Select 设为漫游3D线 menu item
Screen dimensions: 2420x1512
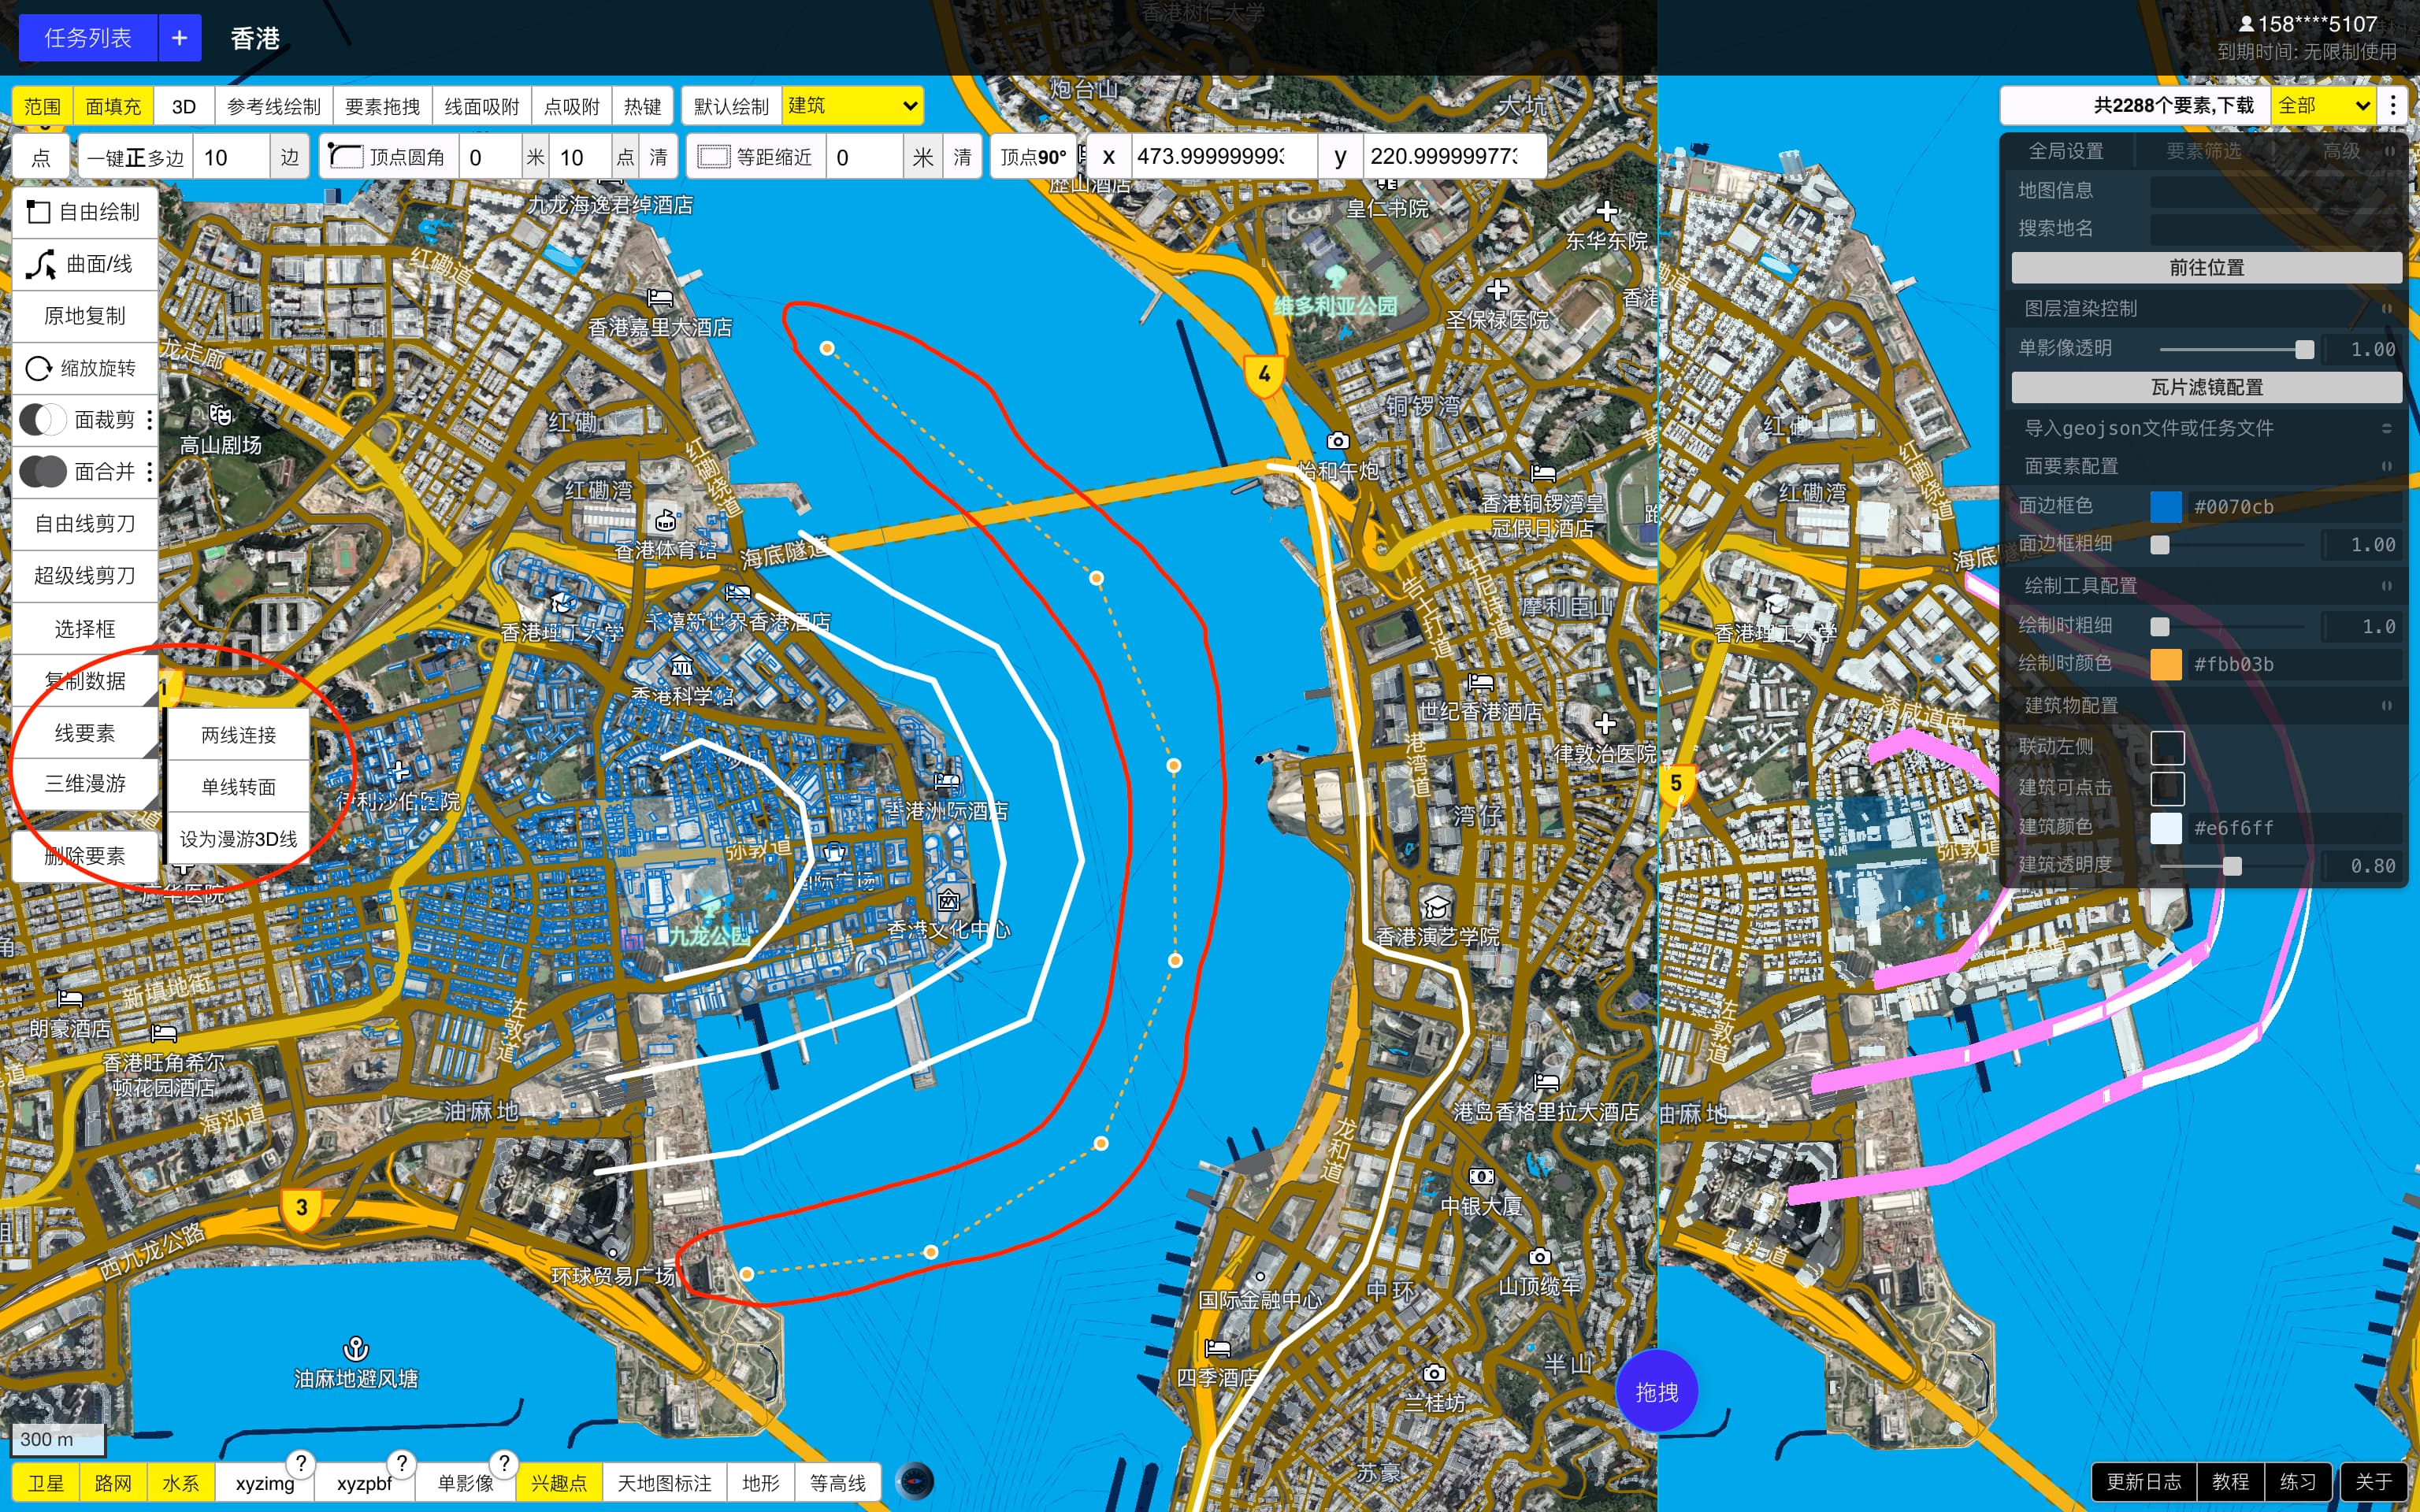[238, 839]
